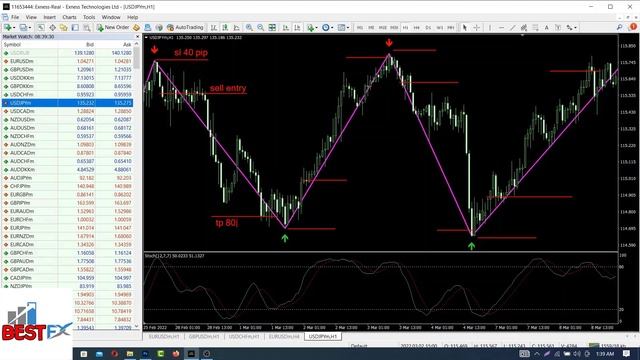Switch to the USDCHFm,H1 chart tab

tap(244, 337)
